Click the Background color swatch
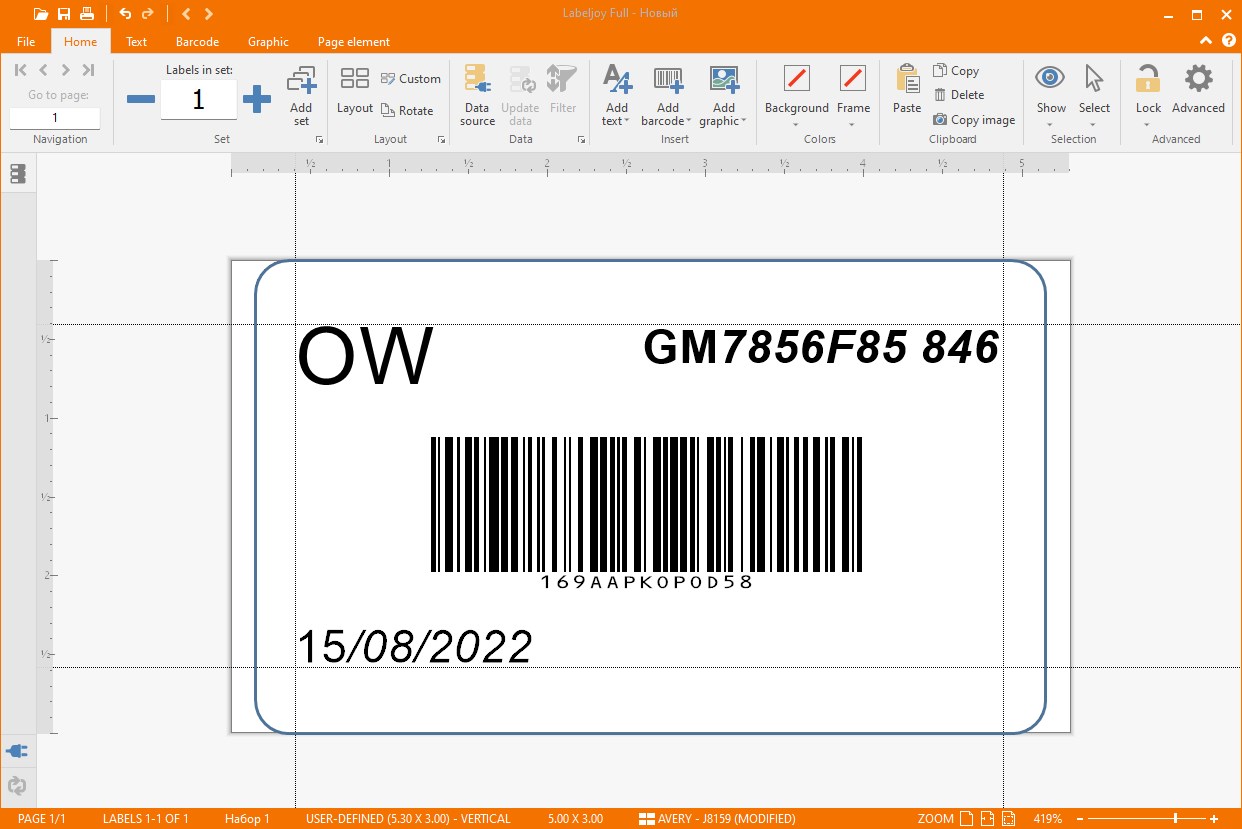1242x829 pixels. point(797,78)
